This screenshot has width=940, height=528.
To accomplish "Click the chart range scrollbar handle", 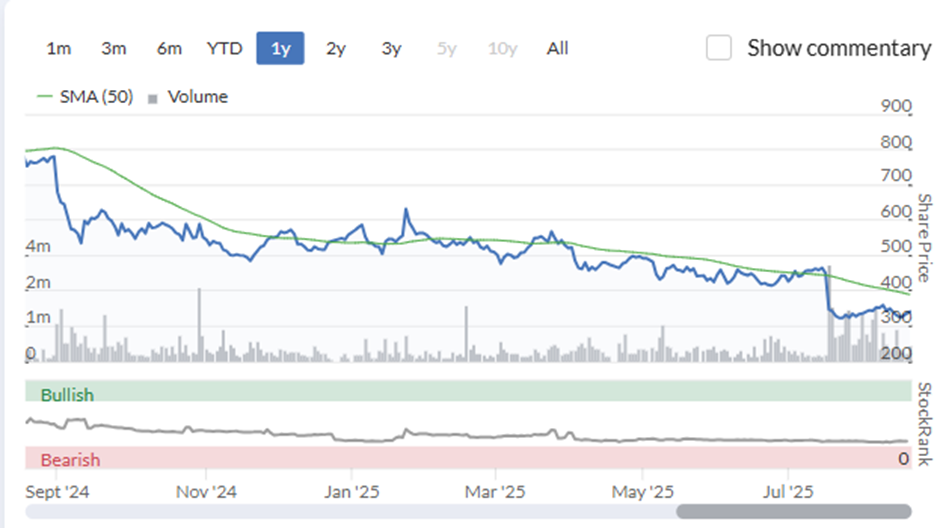I will [x=794, y=511].
